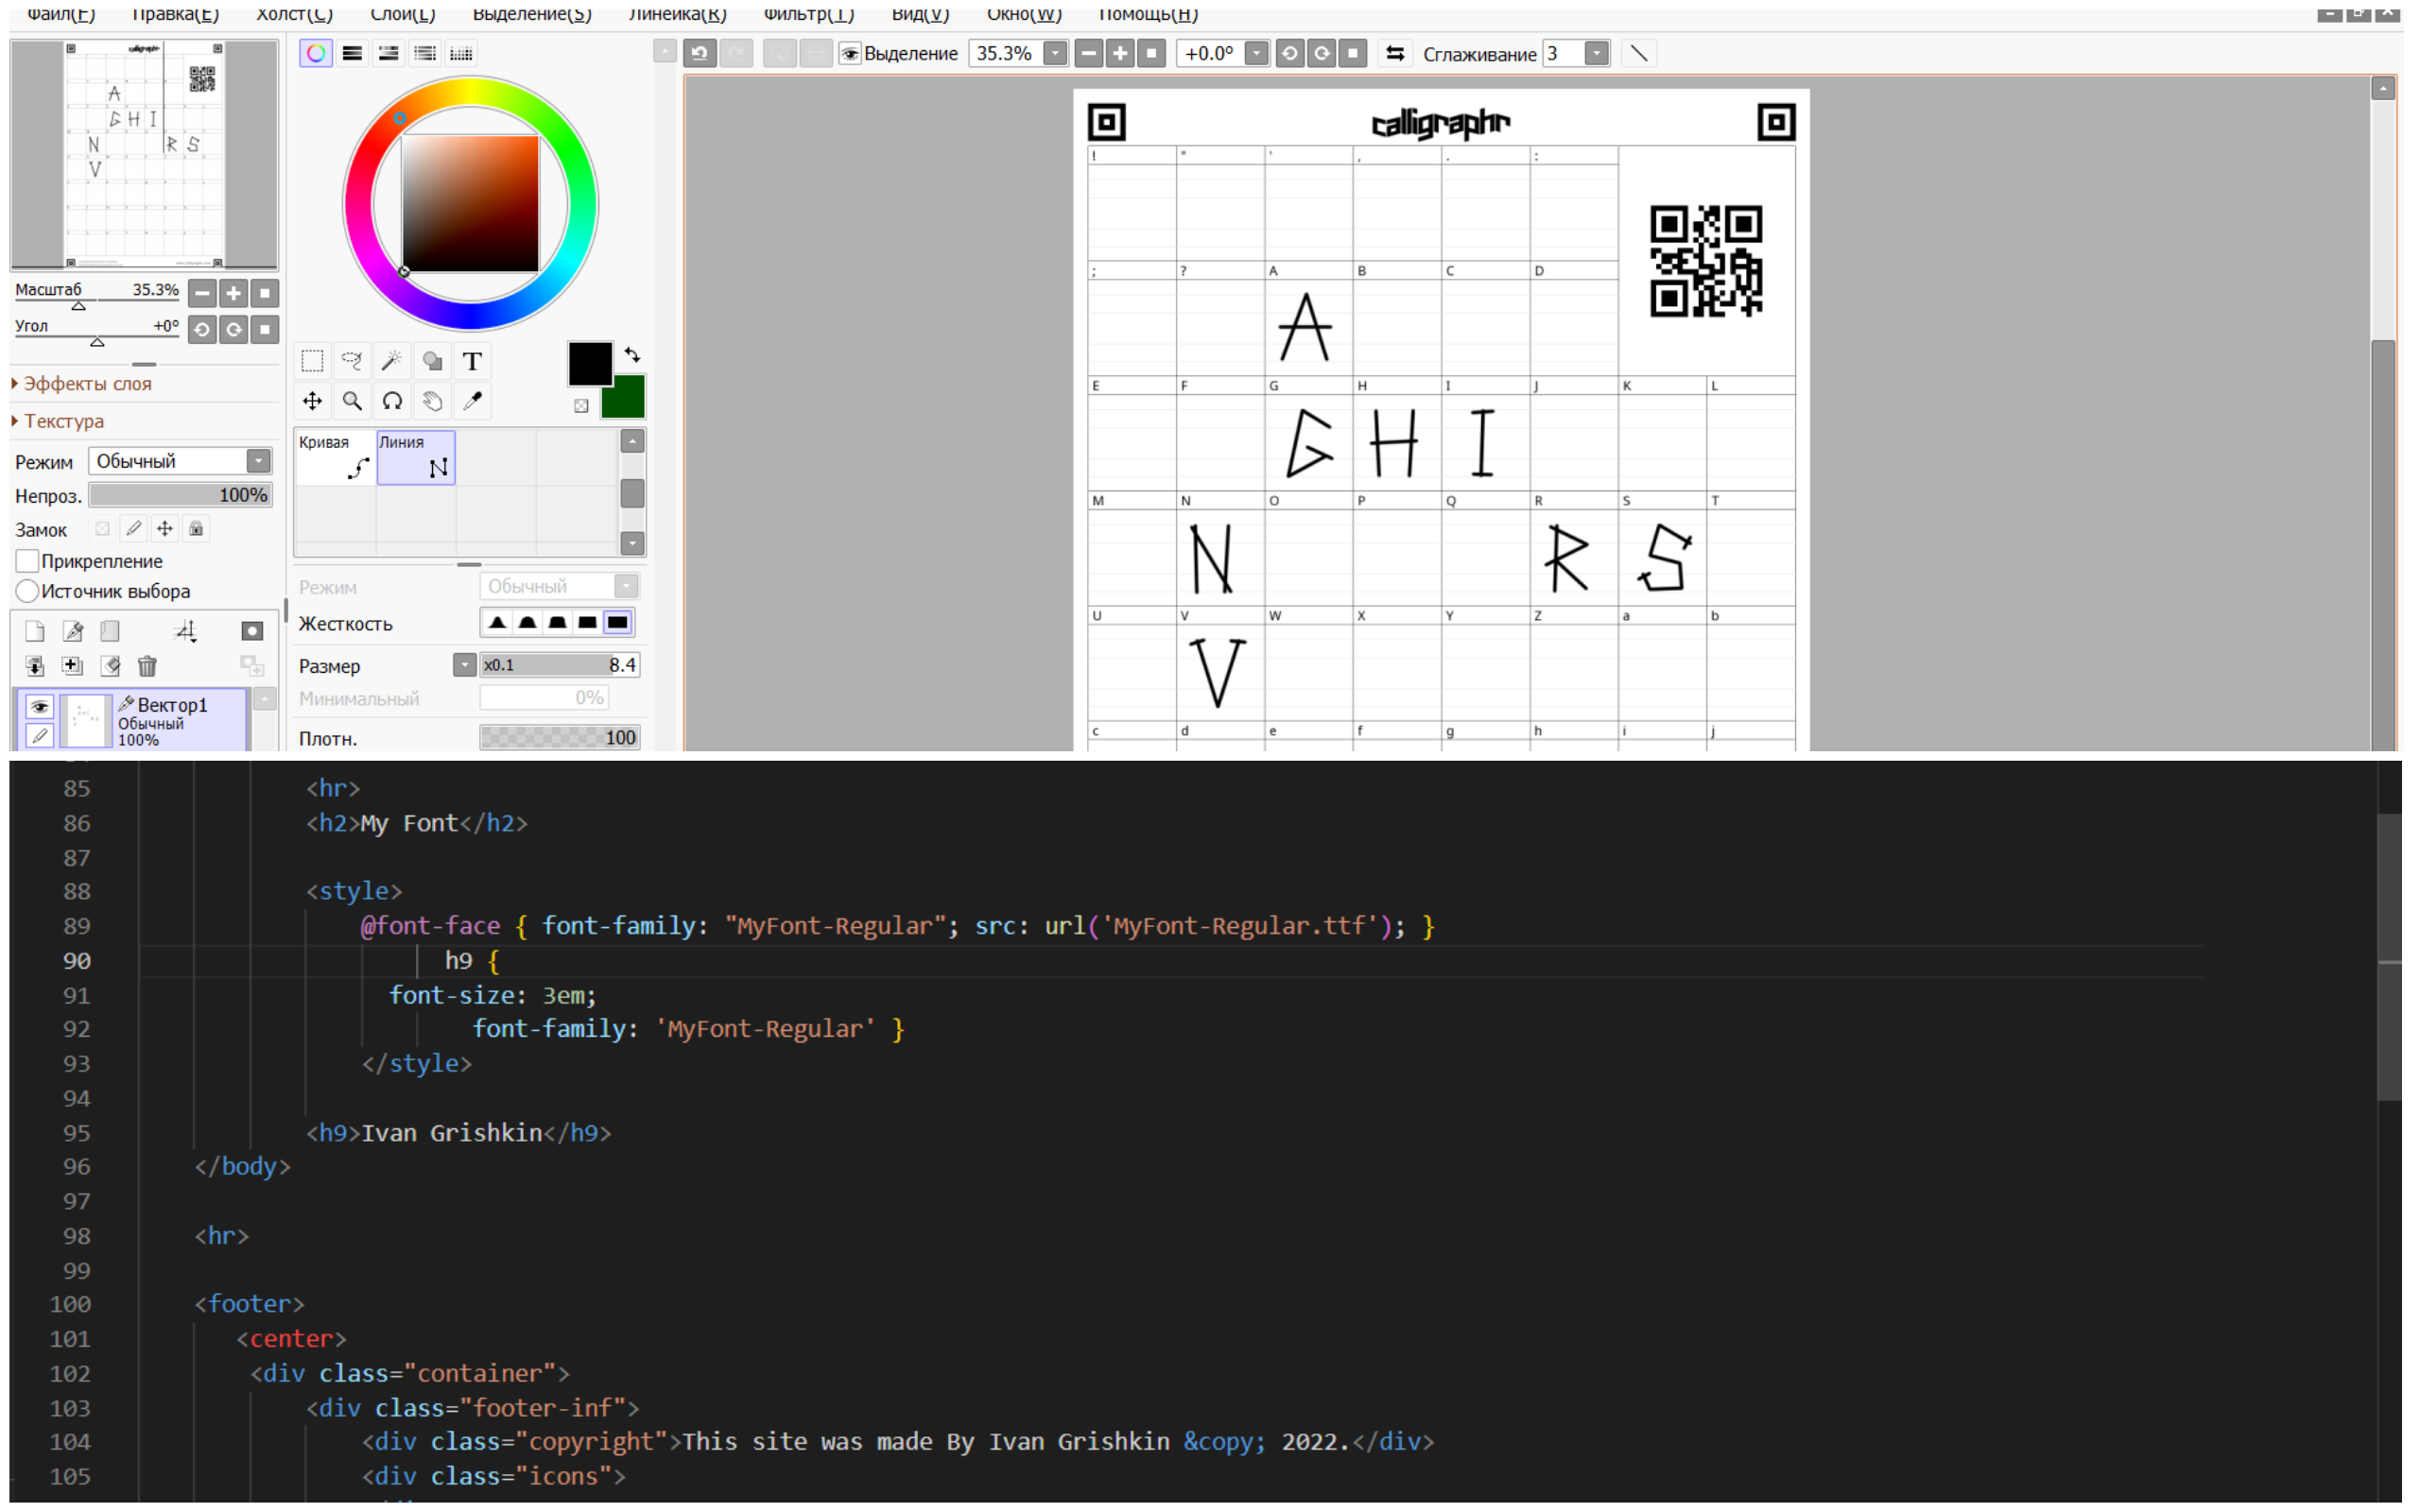2420x1512 pixels.
Task: Toggle lock painting pencil in Замок row
Action: (x=133, y=528)
